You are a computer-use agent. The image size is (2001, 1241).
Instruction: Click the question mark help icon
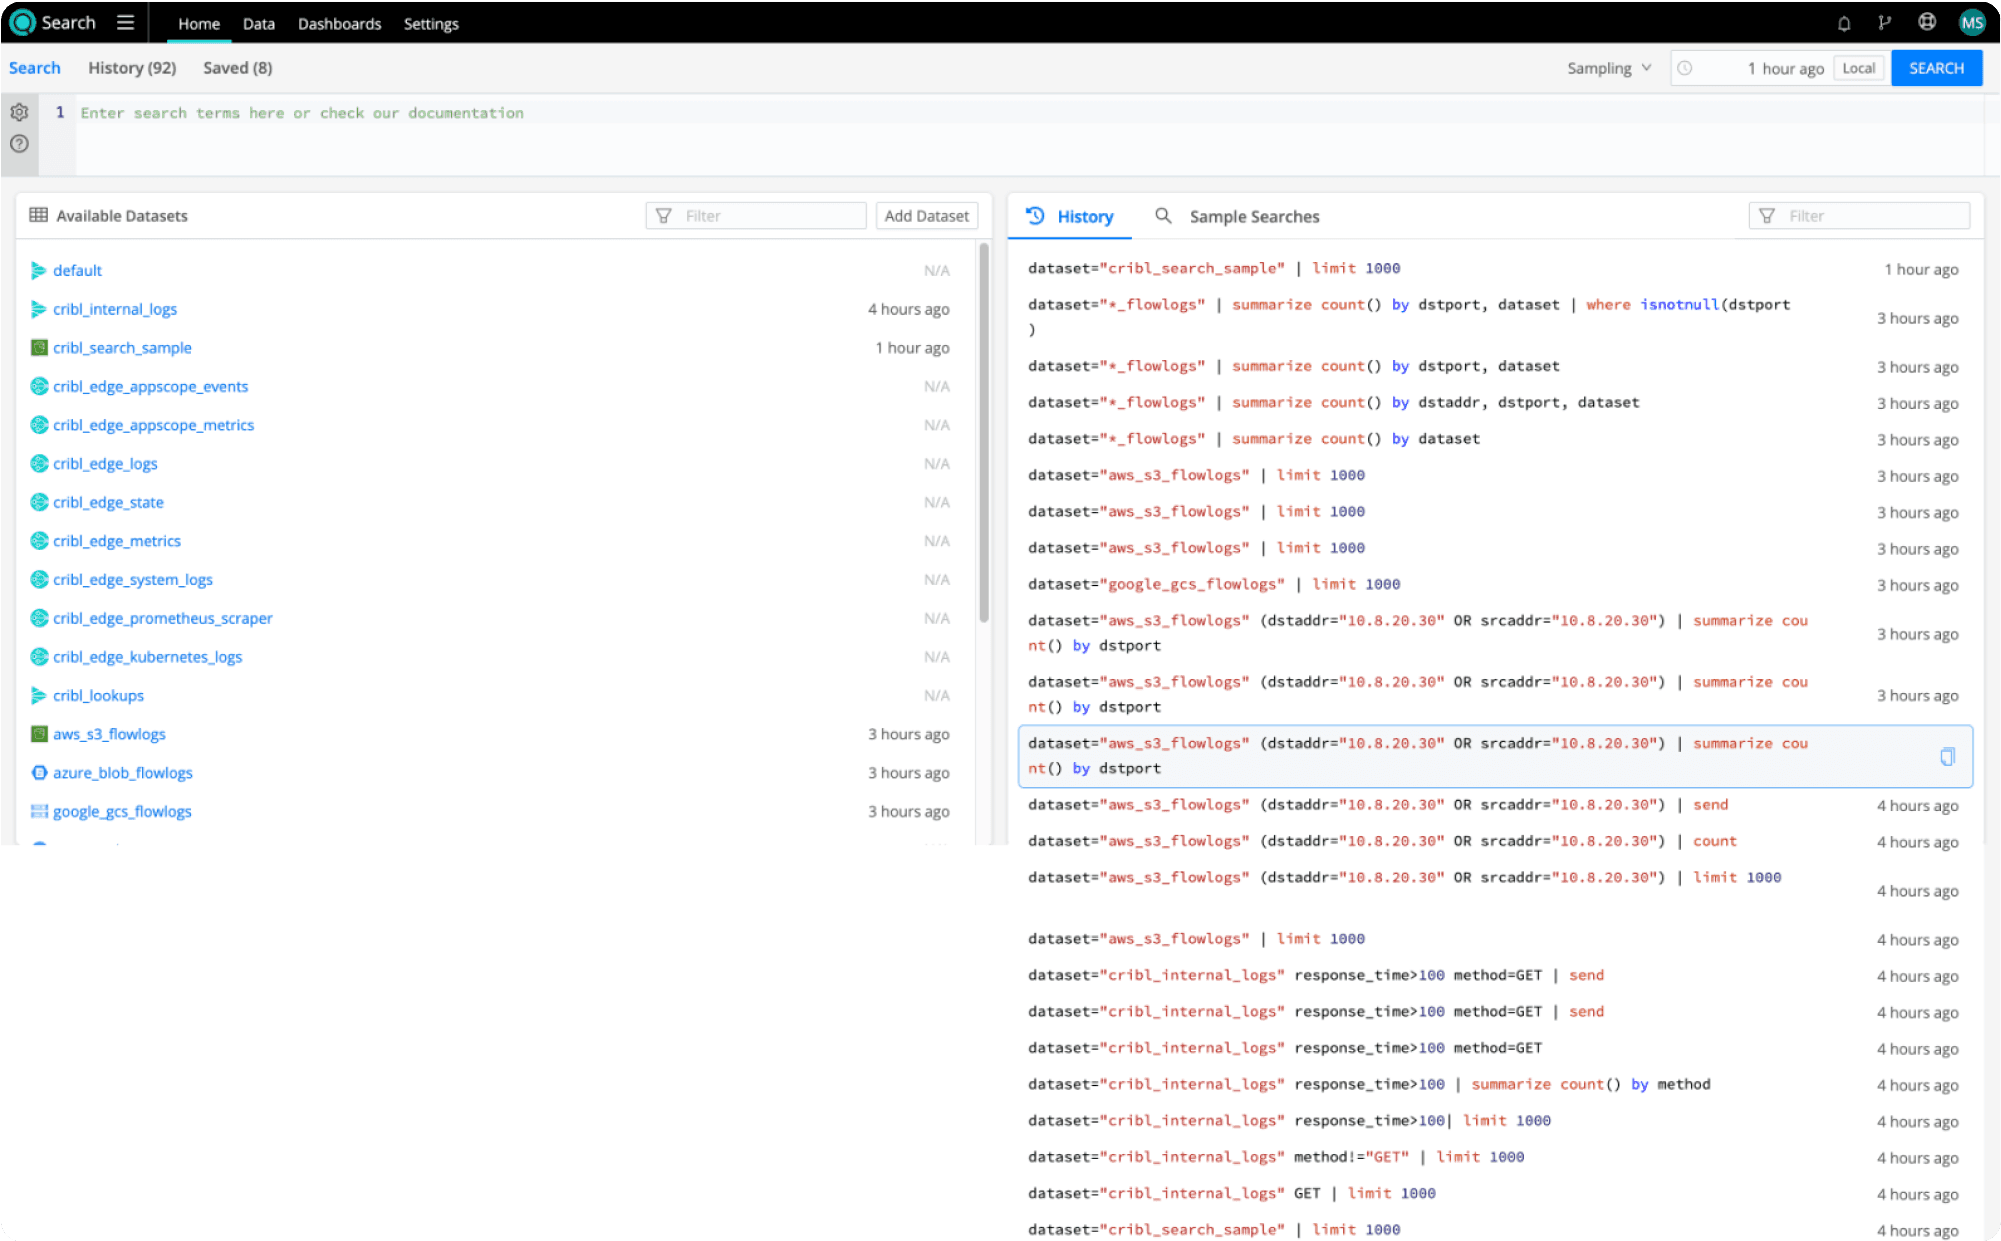click(x=19, y=144)
